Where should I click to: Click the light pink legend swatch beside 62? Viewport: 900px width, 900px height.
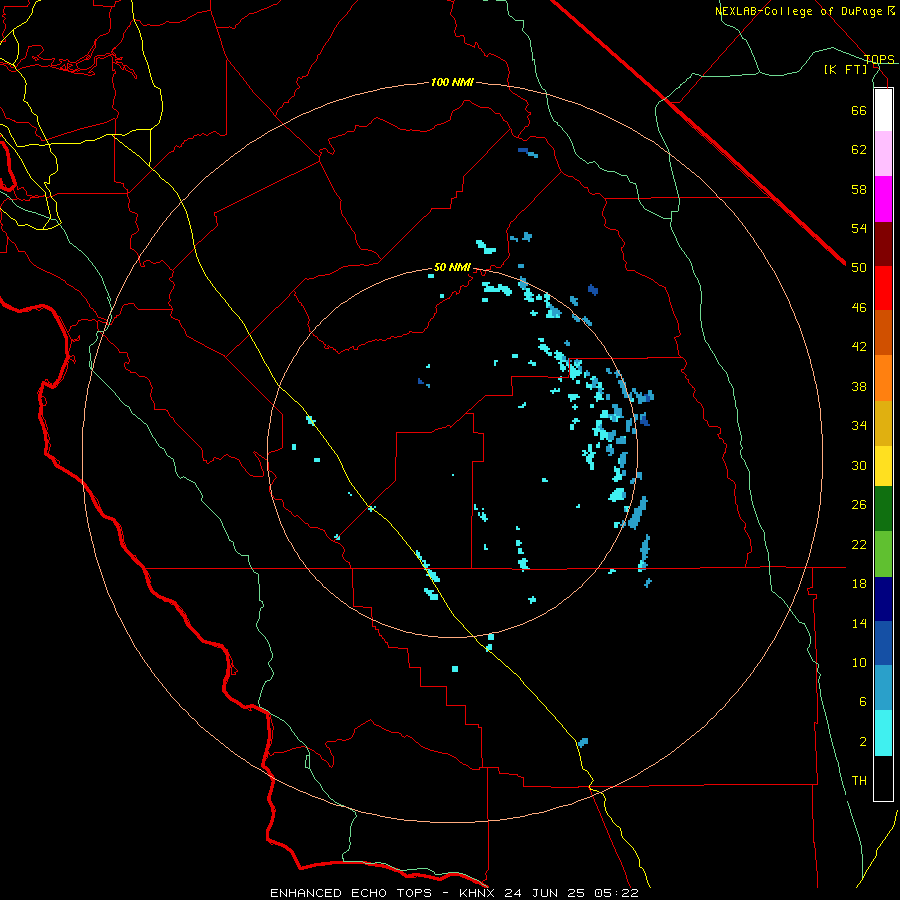coord(883,154)
